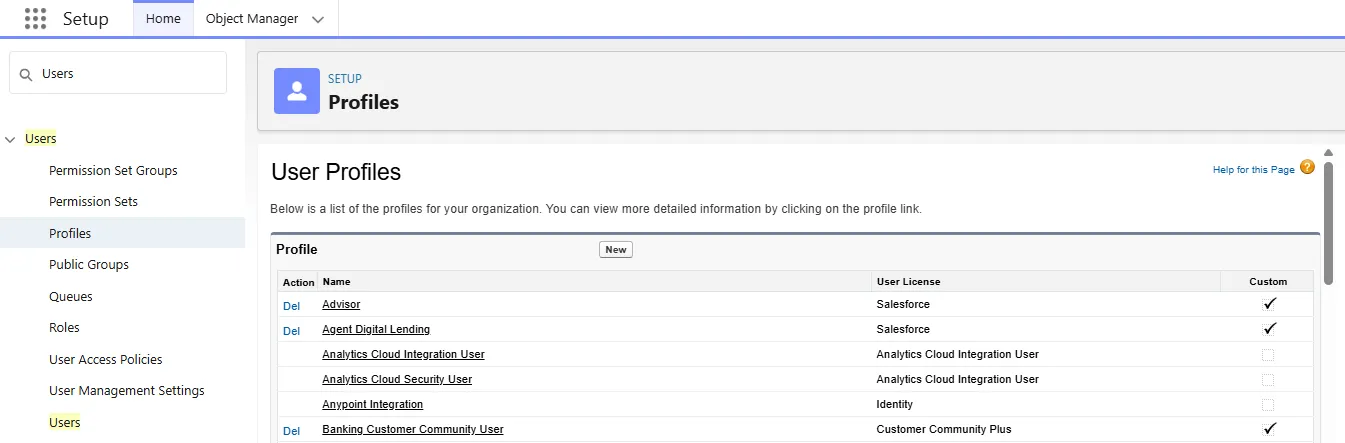
Task: Open the Object Manager dropdown chevron
Action: [x=318, y=19]
